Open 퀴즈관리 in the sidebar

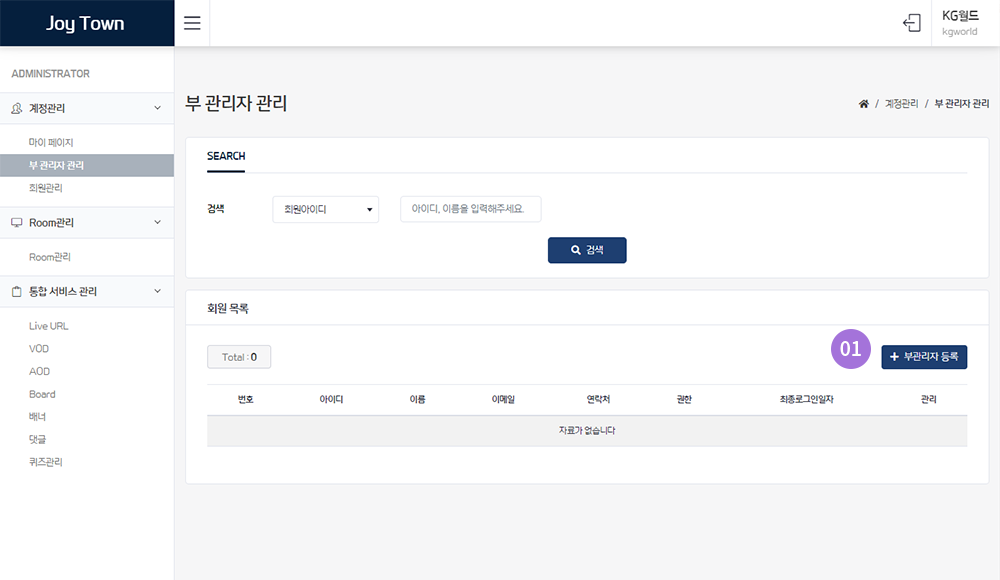point(46,462)
